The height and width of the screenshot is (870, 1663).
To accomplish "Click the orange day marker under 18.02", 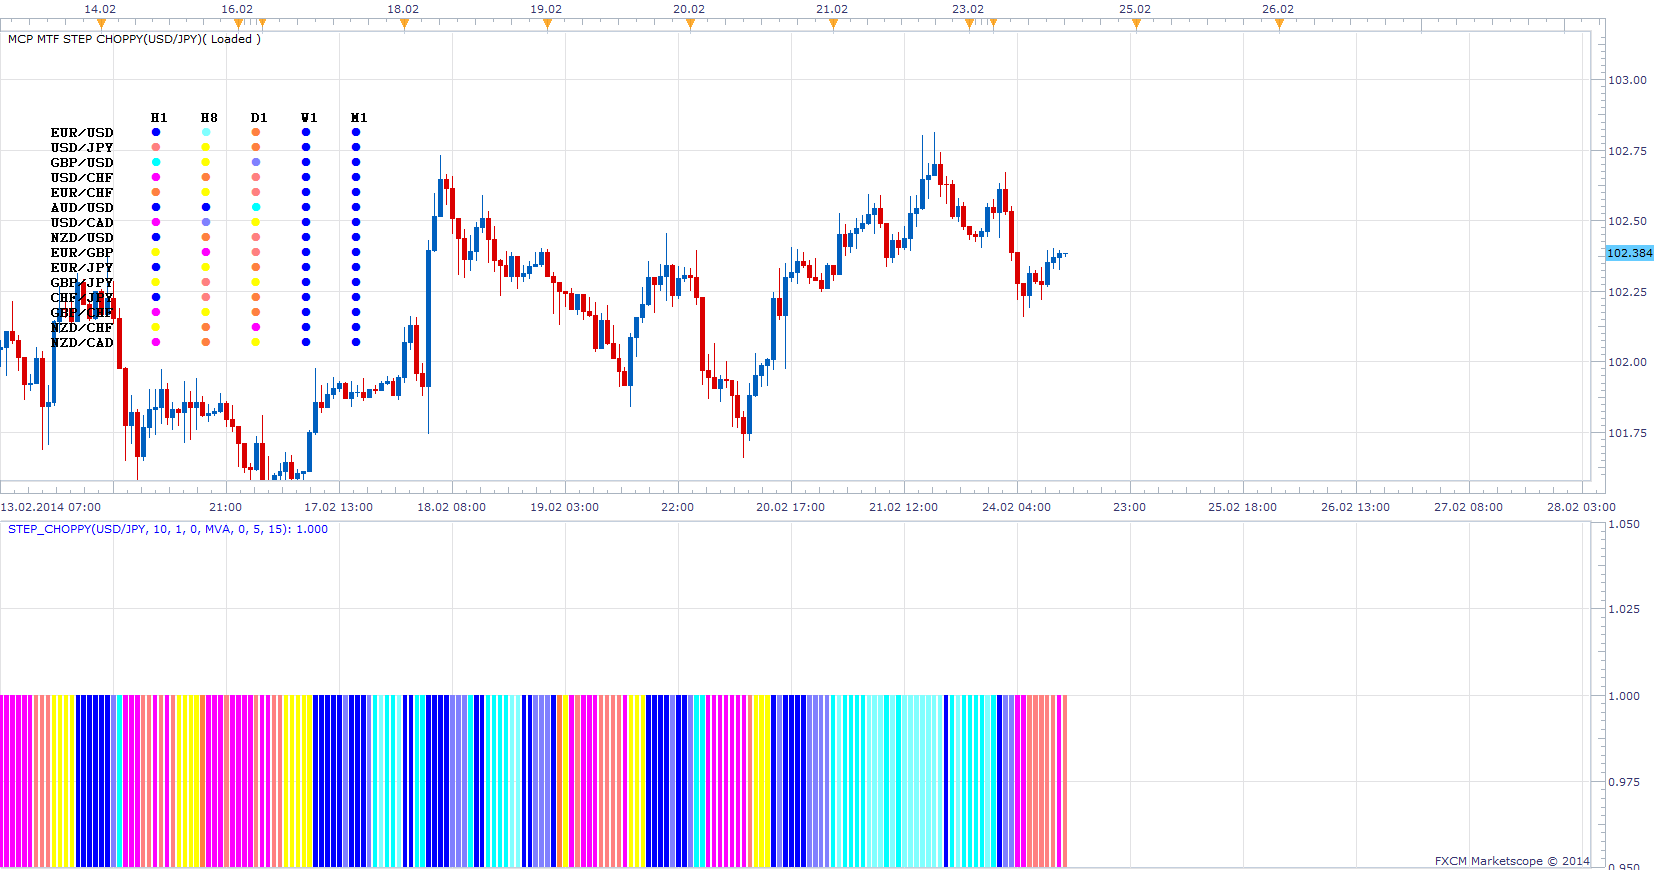I will click(404, 24).
